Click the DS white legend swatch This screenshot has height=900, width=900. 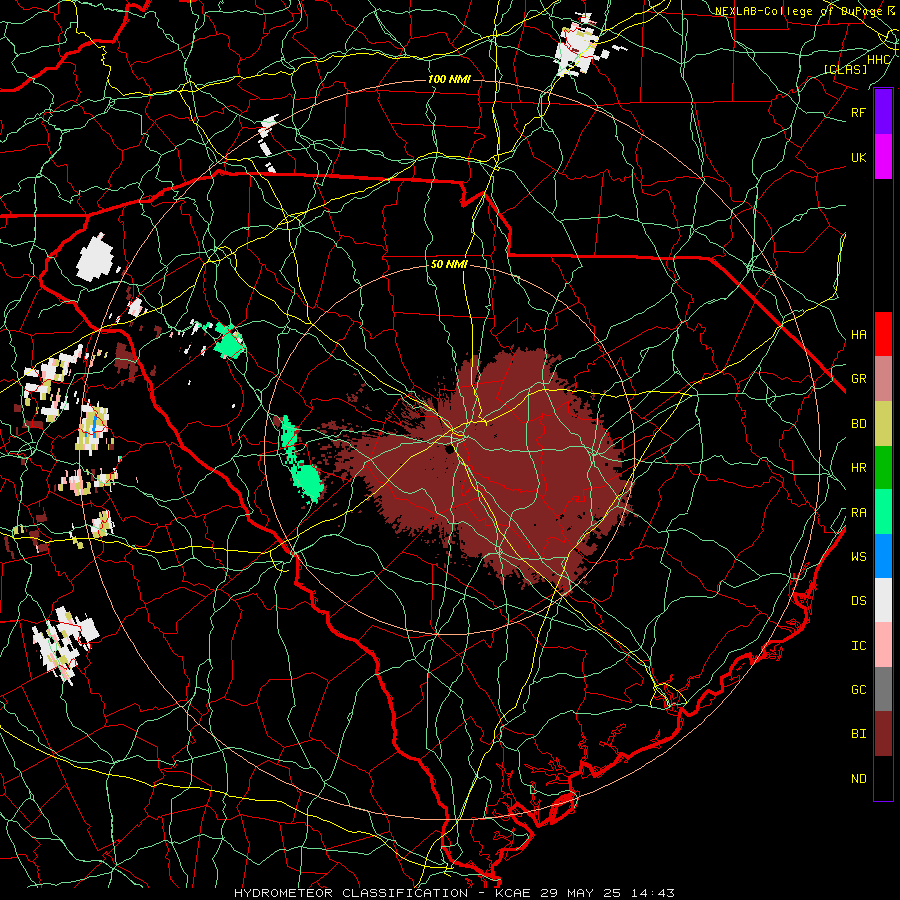[883, 600]
